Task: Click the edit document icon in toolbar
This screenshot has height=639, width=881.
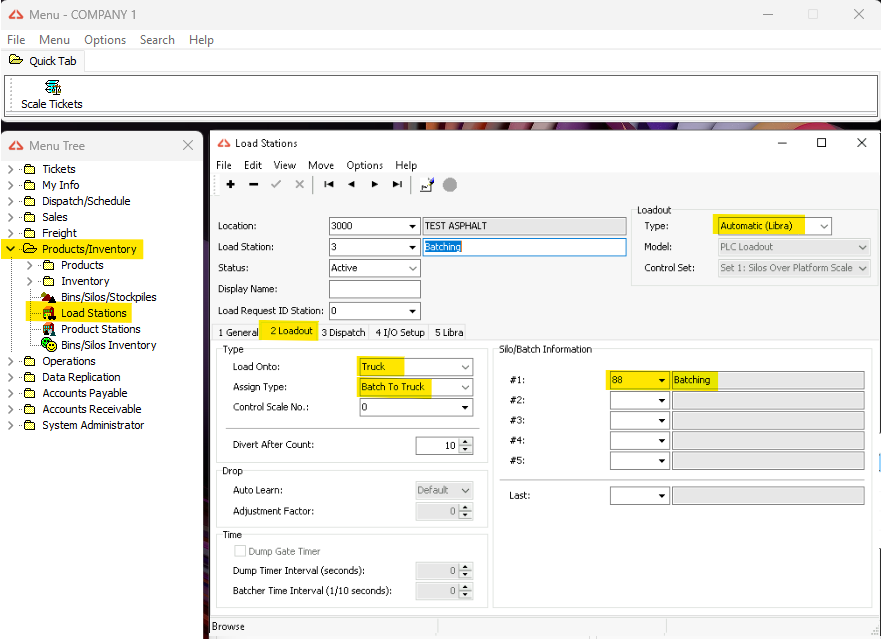Action: (427, 185)
